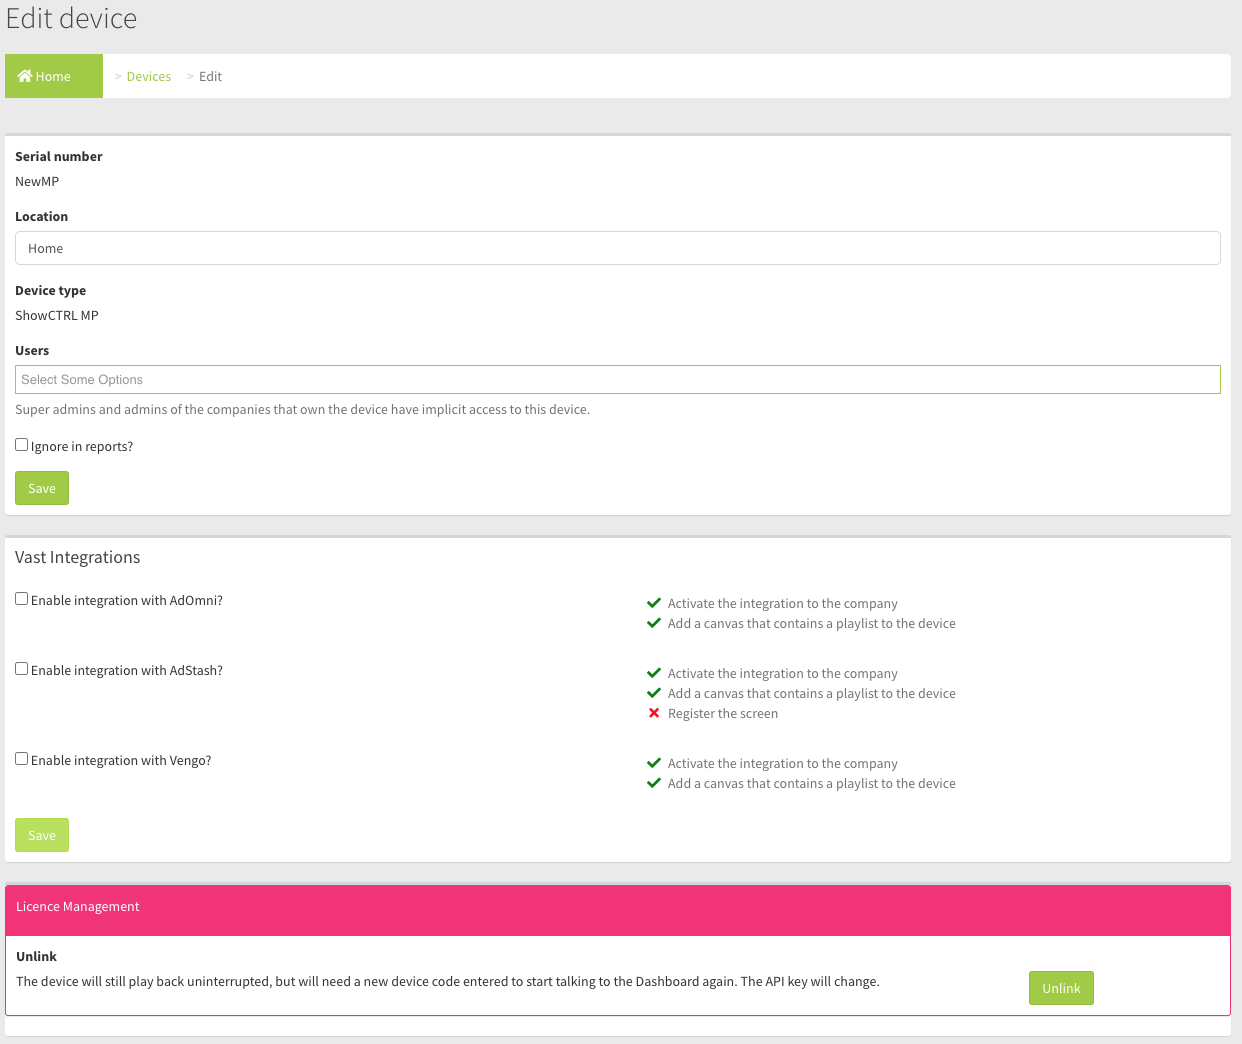
Task: Click green checkmark beside AdOmni activate integration
Action: click(654, 603)
